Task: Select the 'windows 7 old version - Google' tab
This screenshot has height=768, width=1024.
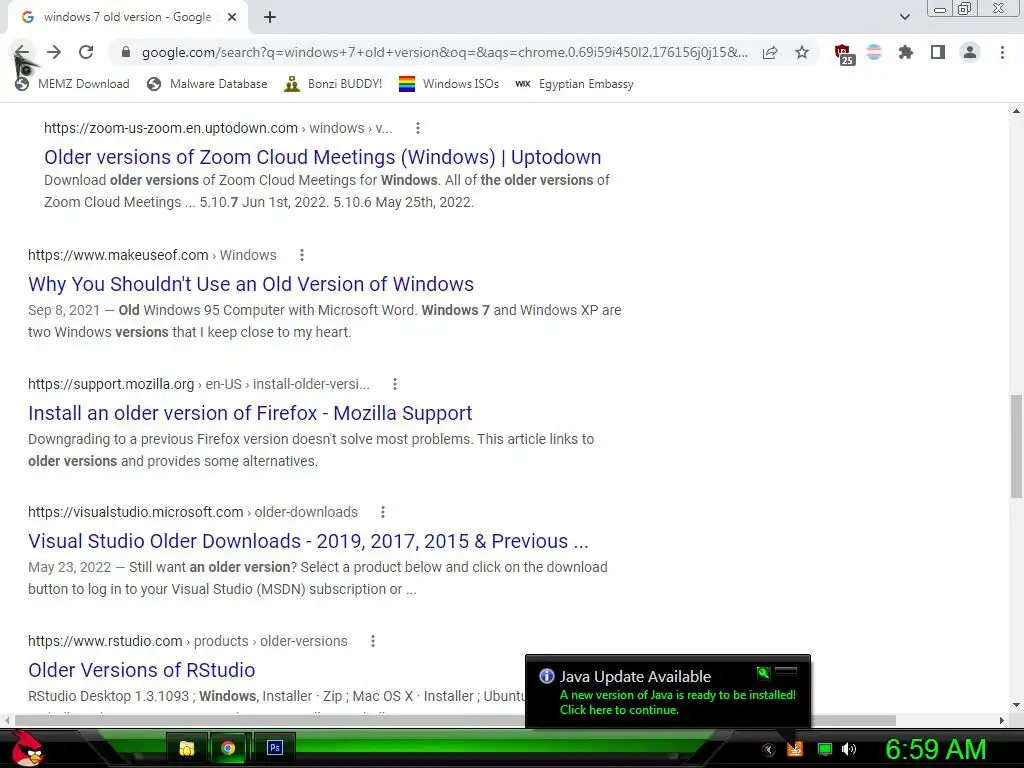Action: (x=127, y=17)
